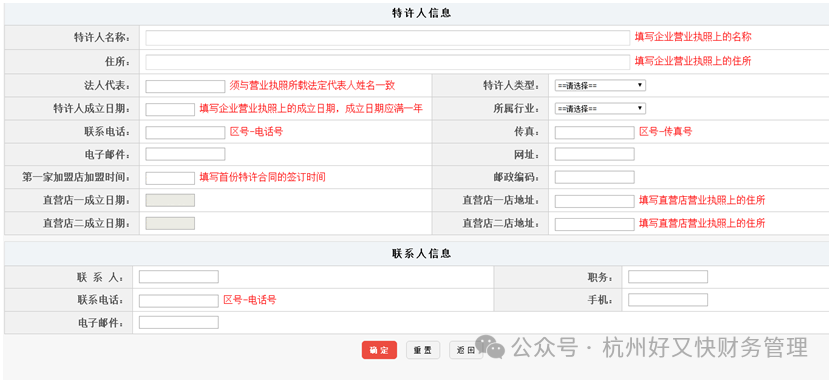834x380 pixels.
Task: Click the 住所 input field
Action: point(387,62)
